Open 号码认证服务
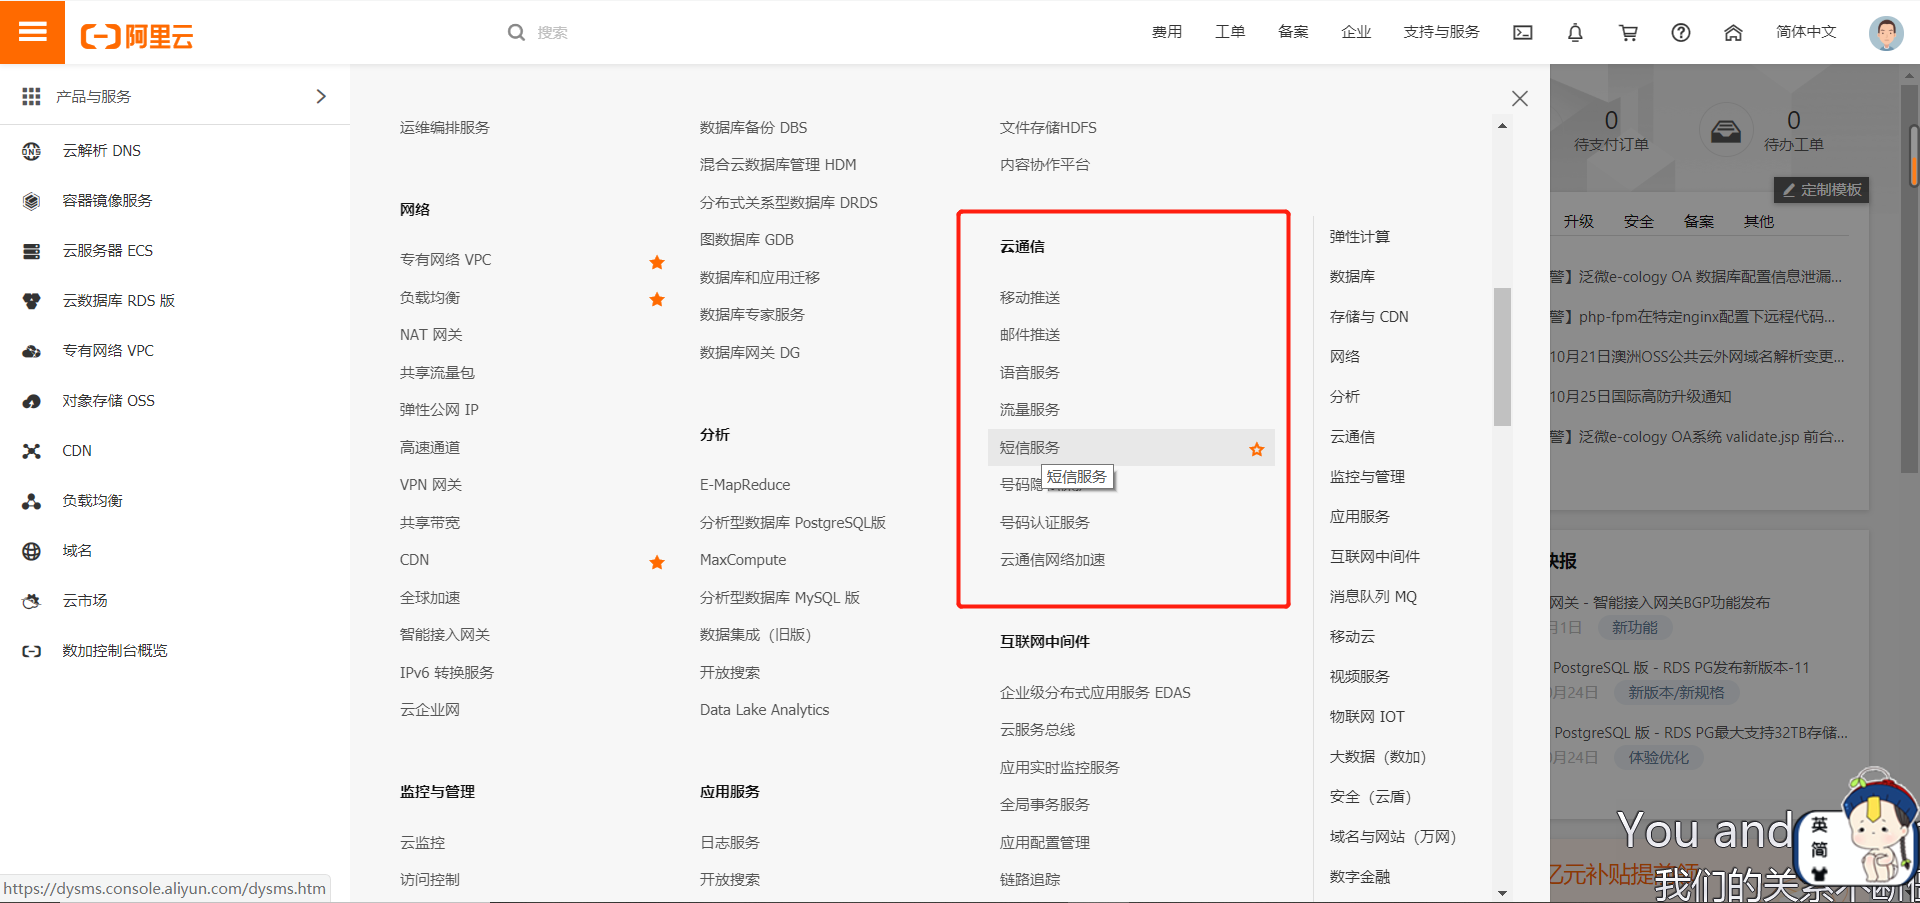The height and width of the screenshot is (903, 1920). click(x=1045, y=523)
